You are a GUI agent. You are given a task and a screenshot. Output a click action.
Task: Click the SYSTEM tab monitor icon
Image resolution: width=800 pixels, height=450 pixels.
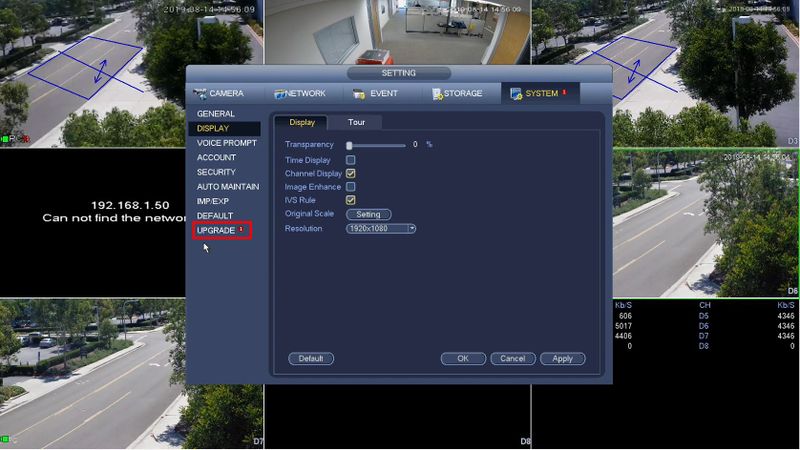click(x=516, y=94)
